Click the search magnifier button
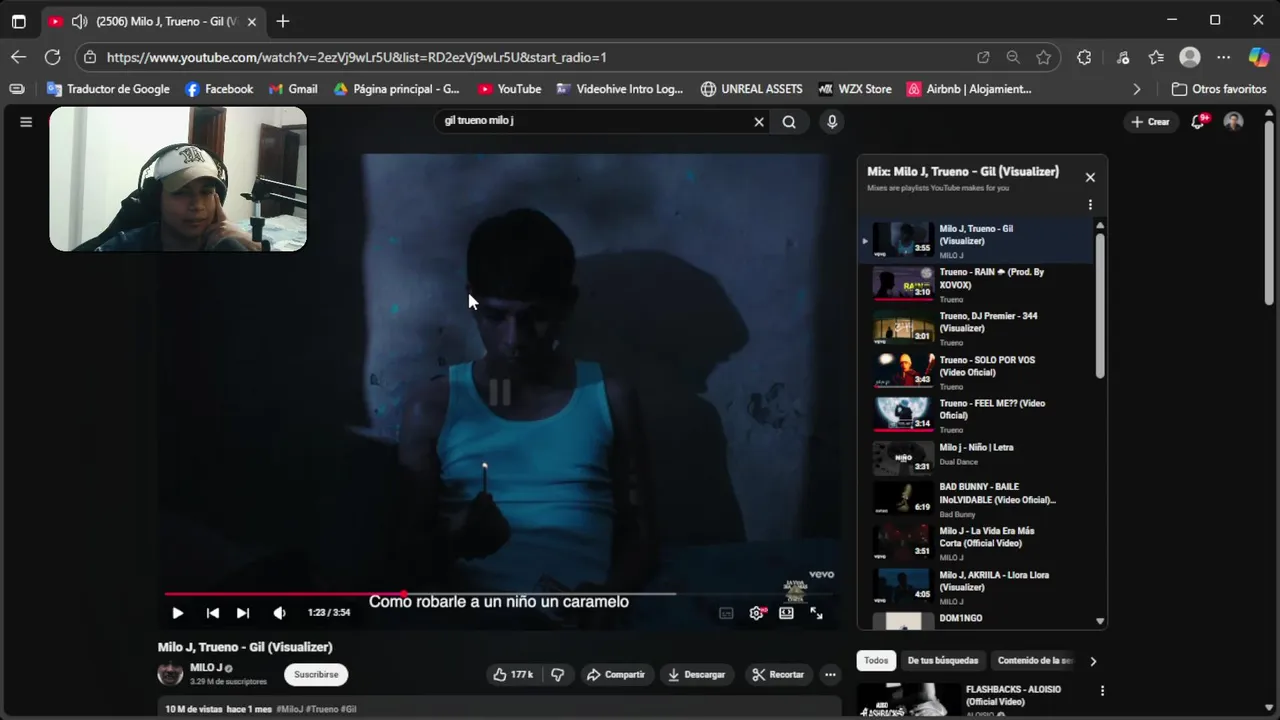 coord(789,122)
